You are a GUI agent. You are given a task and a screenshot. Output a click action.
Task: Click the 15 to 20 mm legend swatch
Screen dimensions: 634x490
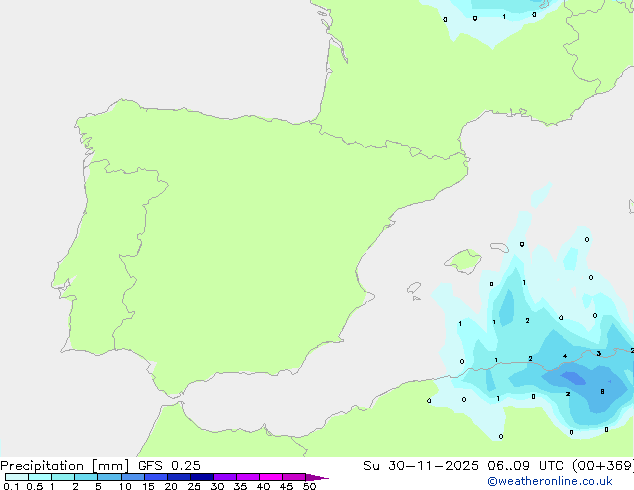pos(156,477)
